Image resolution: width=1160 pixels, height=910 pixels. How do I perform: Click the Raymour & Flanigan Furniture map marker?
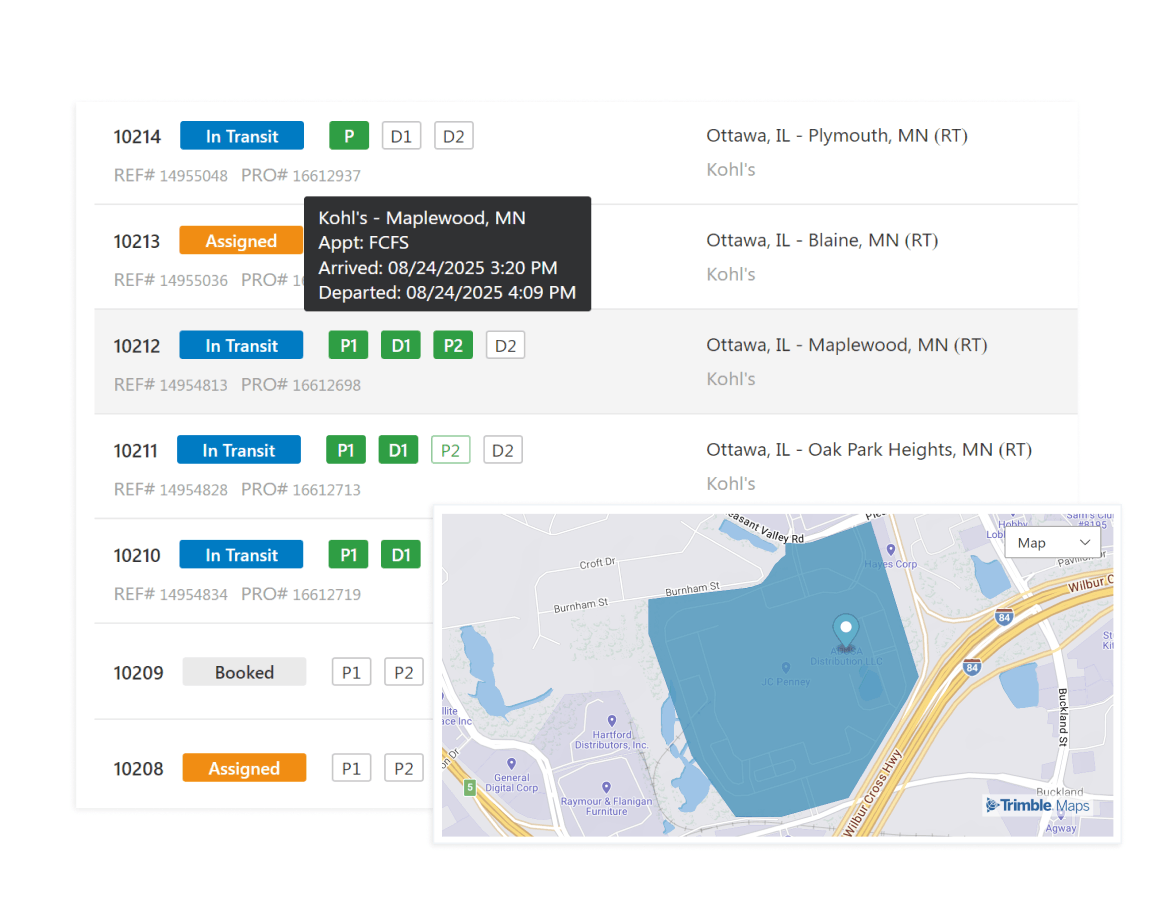point(606,787)
